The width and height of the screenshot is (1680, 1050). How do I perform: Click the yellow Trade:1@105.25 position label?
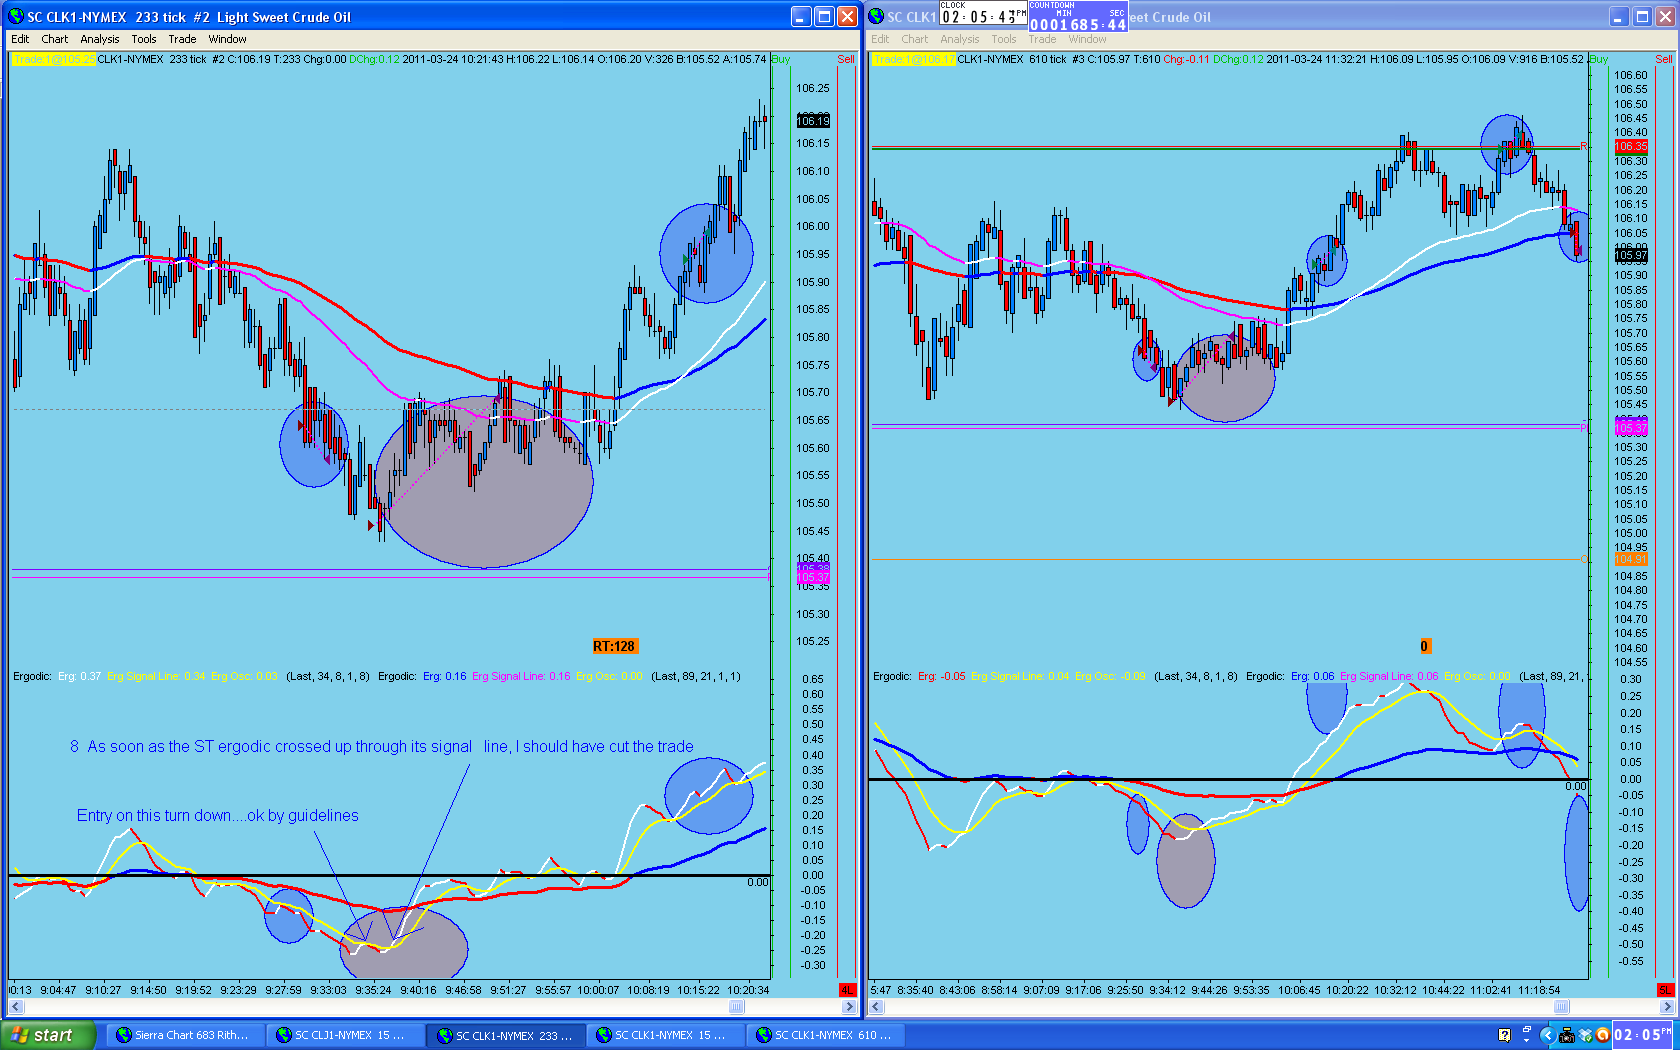point(54,59)
